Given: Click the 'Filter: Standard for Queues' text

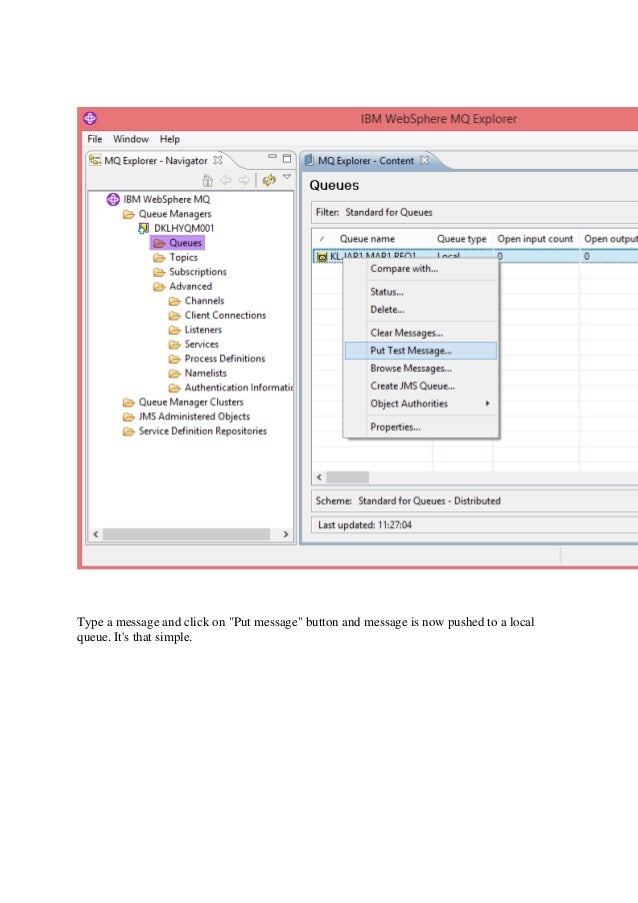Looking at the screenshot, I should 374,212.
